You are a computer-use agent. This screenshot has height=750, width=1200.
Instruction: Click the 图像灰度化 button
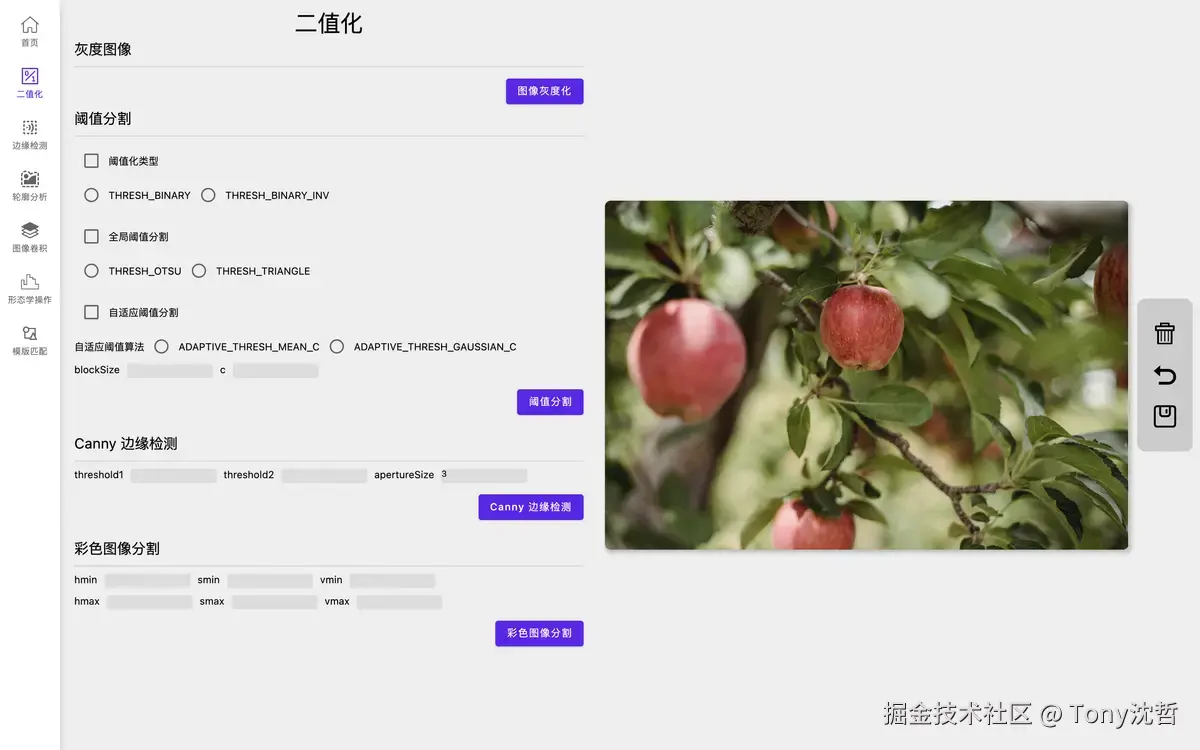[x=544, y=91]
